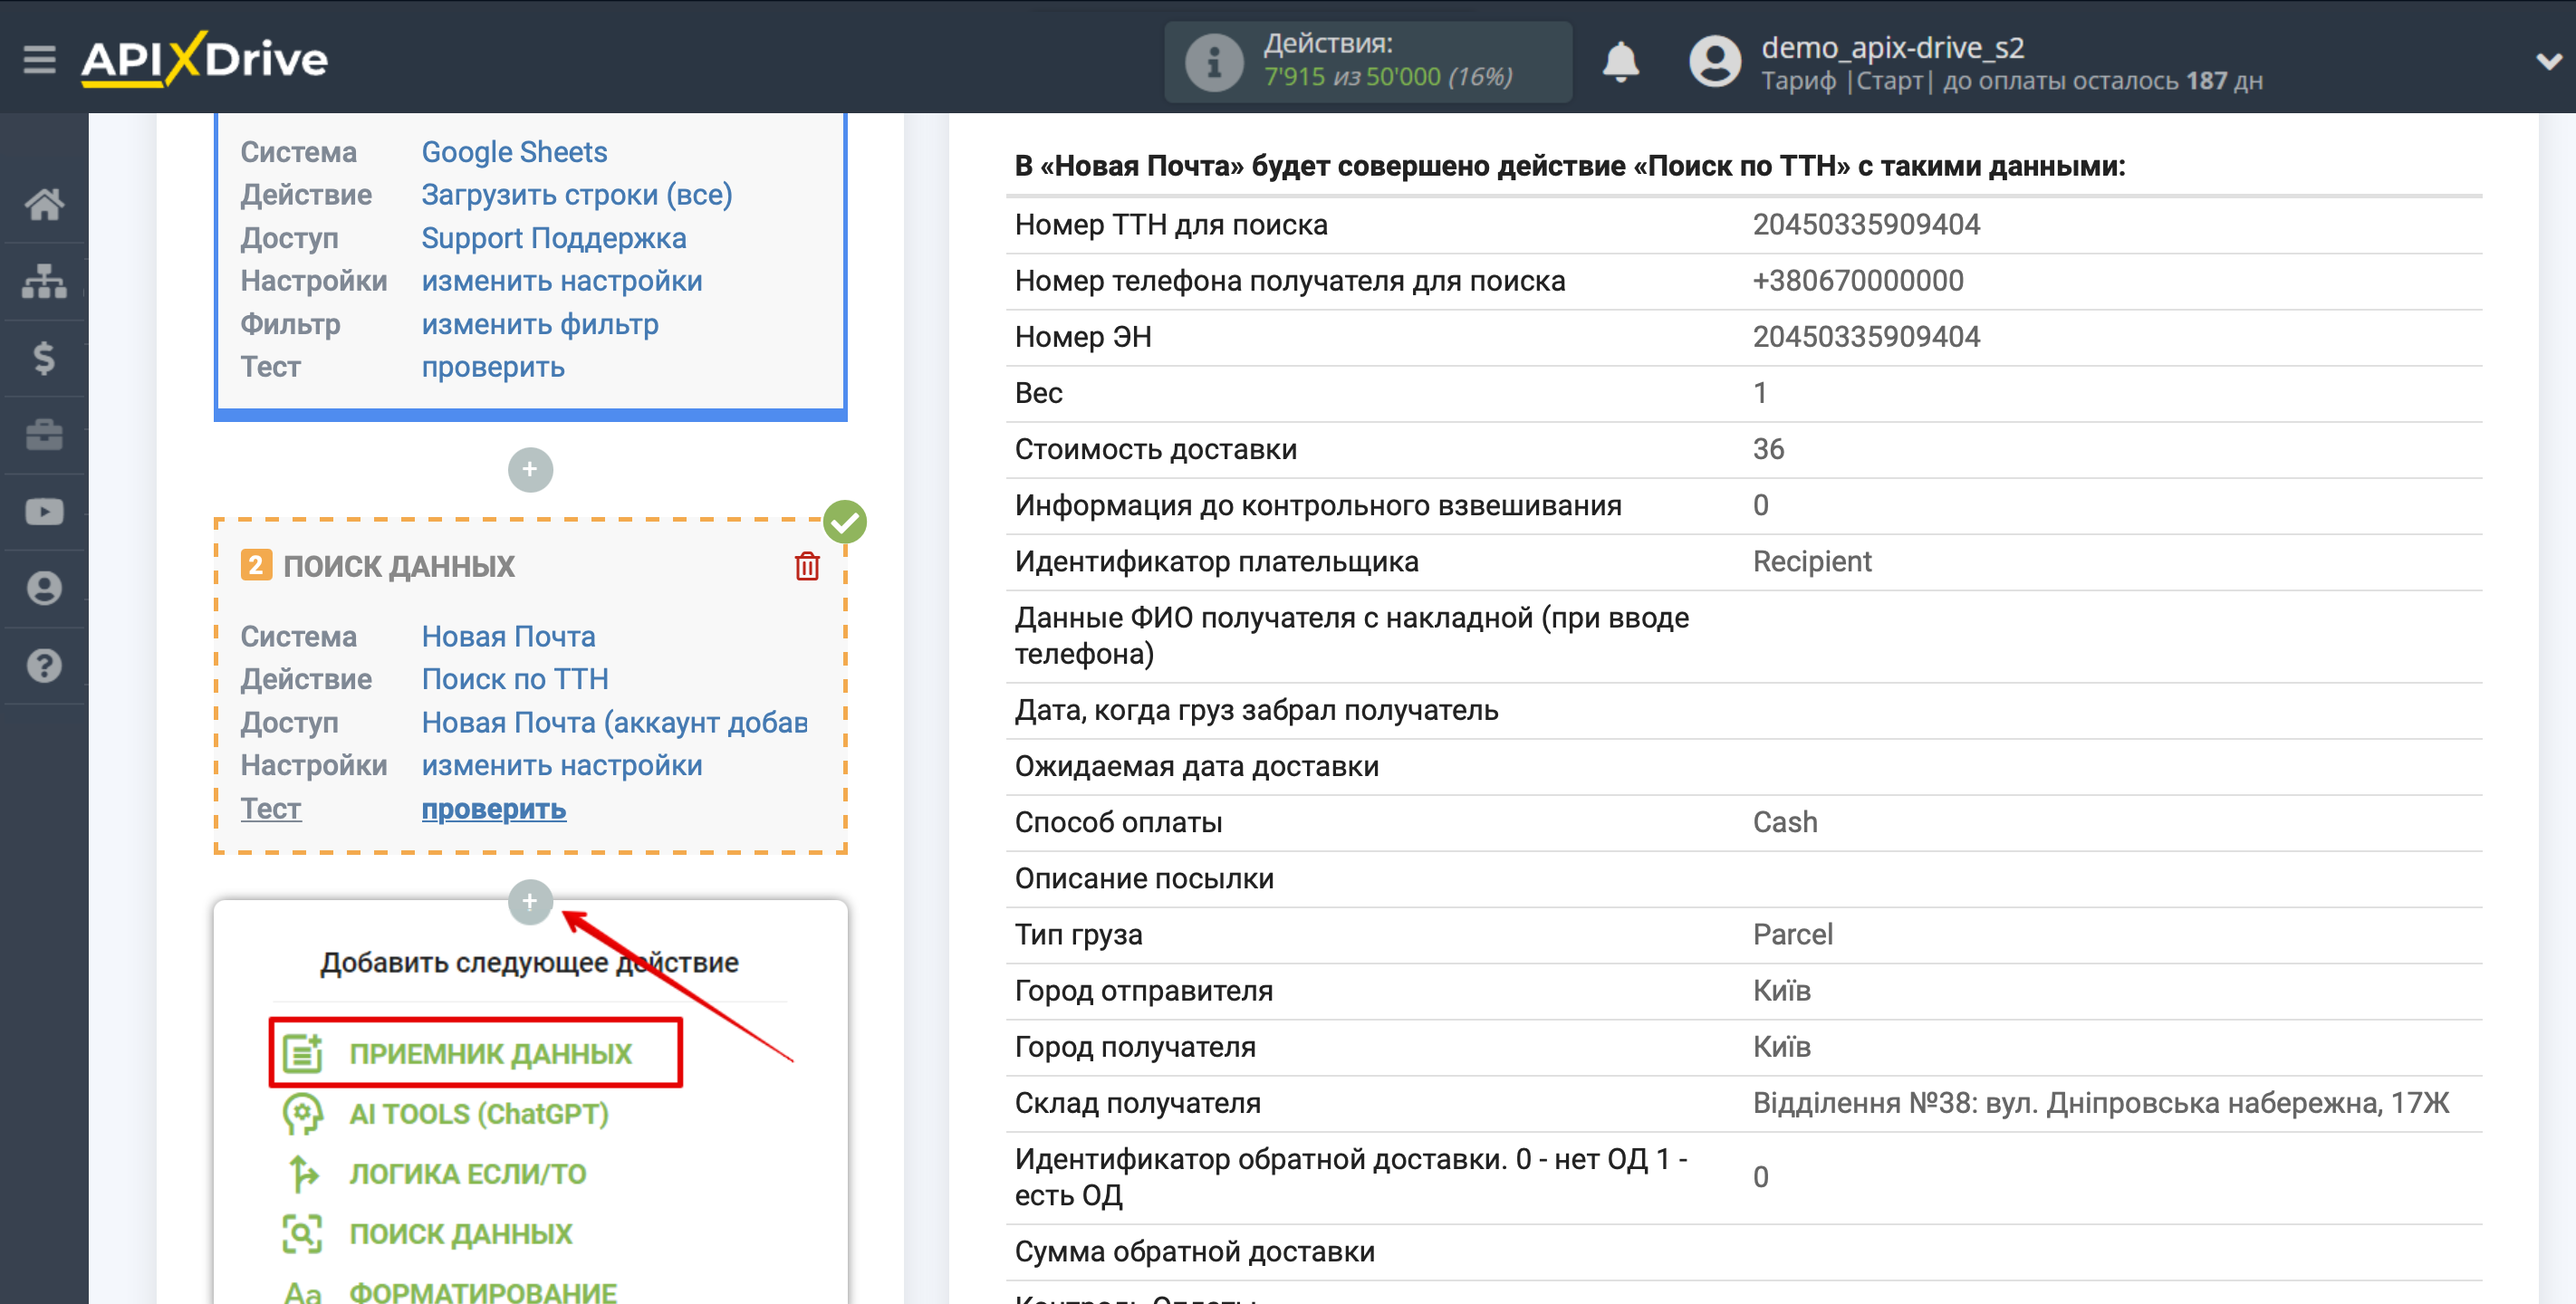Image resolution: width=2576 pixels, height=1304 pixels.
Task: Open briefcase icon in sidebar
Action: [44, 435]
